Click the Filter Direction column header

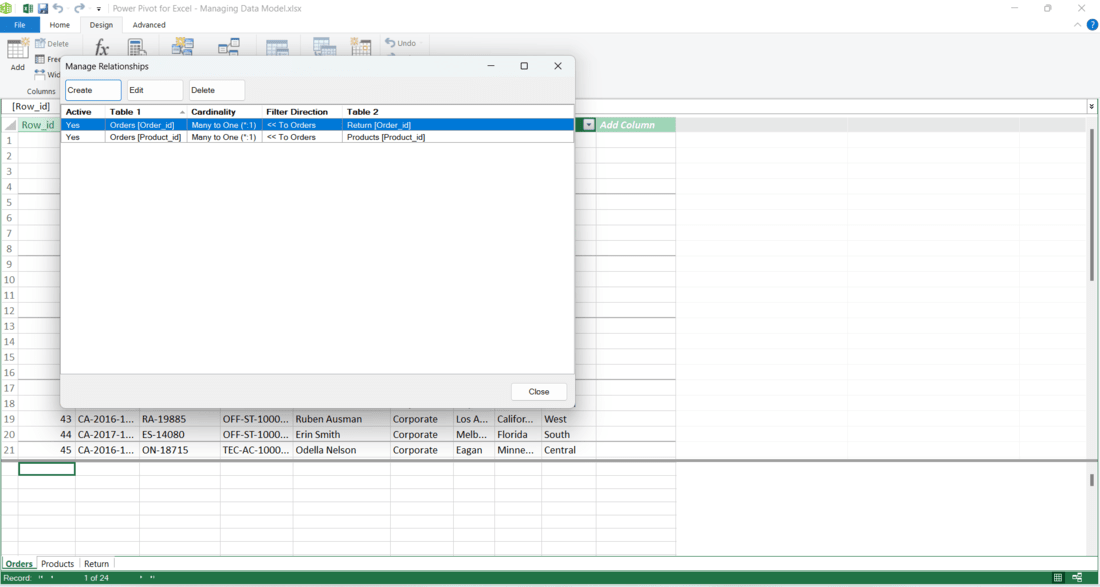tap(302, 112)
